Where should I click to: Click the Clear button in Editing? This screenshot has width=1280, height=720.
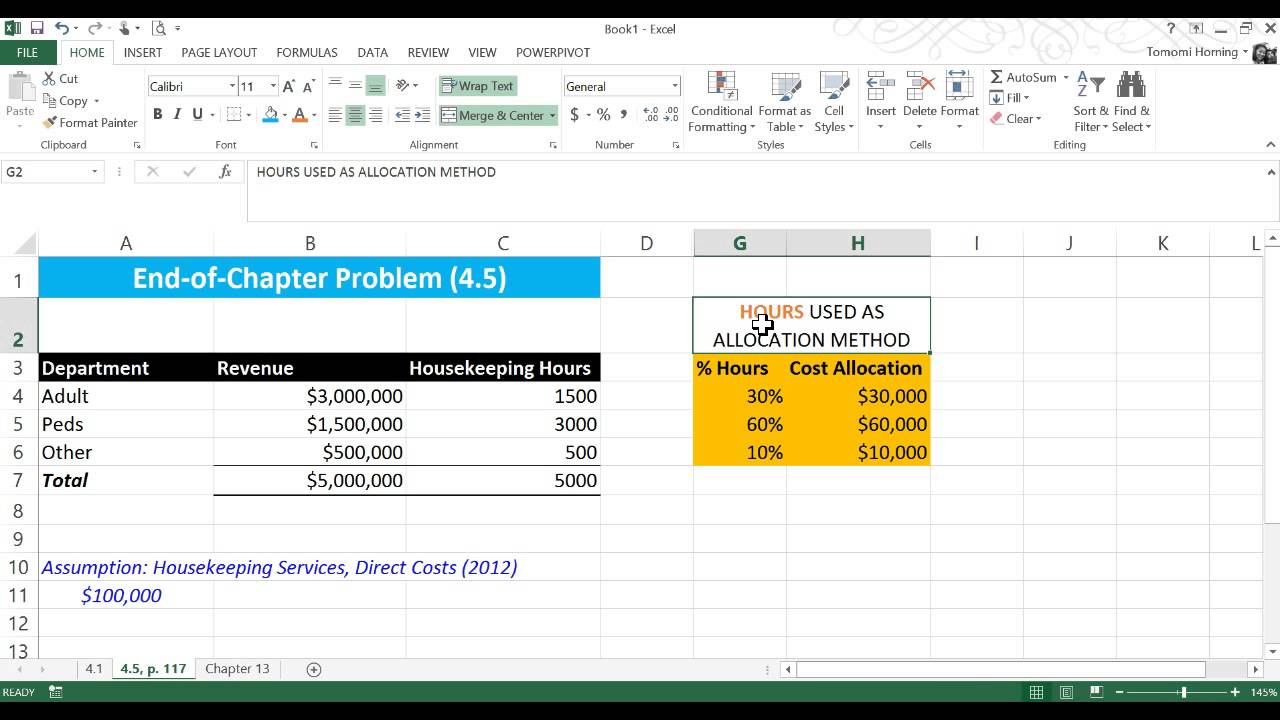coord(1016,119)
